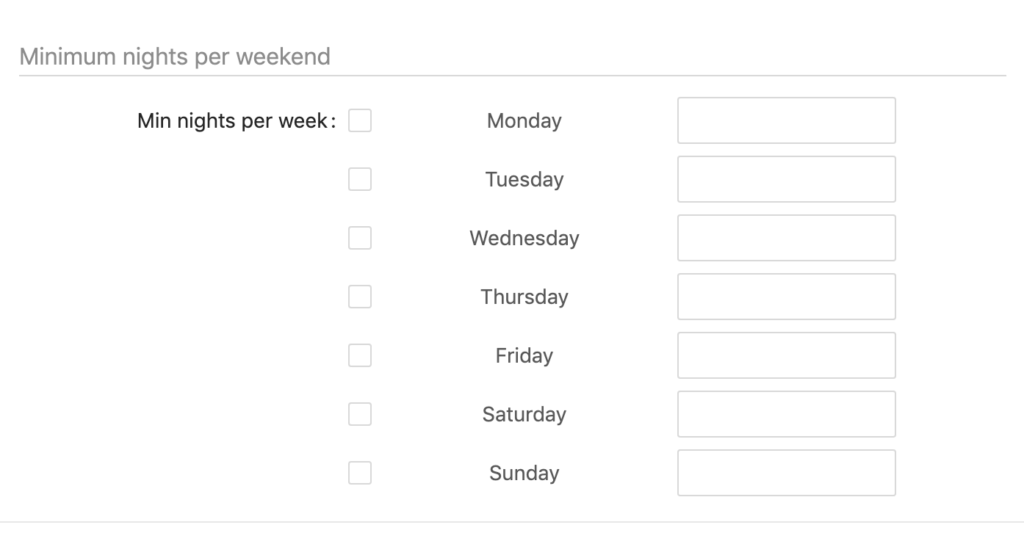The height and width of the screenshot is (533, 1024).
Task: Check the Wednesday checkbox
Action: 360,238
